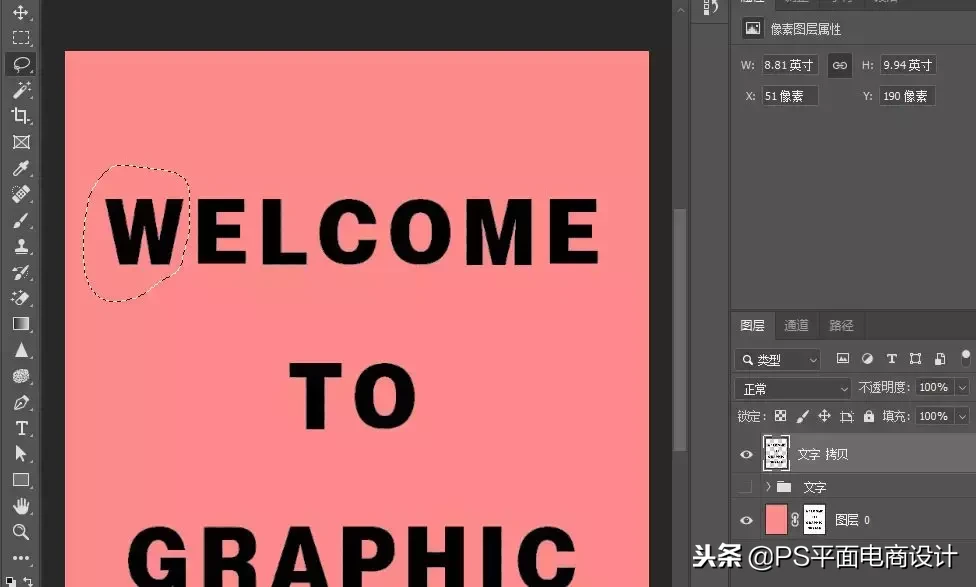Screen dimensions: 976x587
Task: Select the Eyedropper tool
Action: tap(21, 168)
